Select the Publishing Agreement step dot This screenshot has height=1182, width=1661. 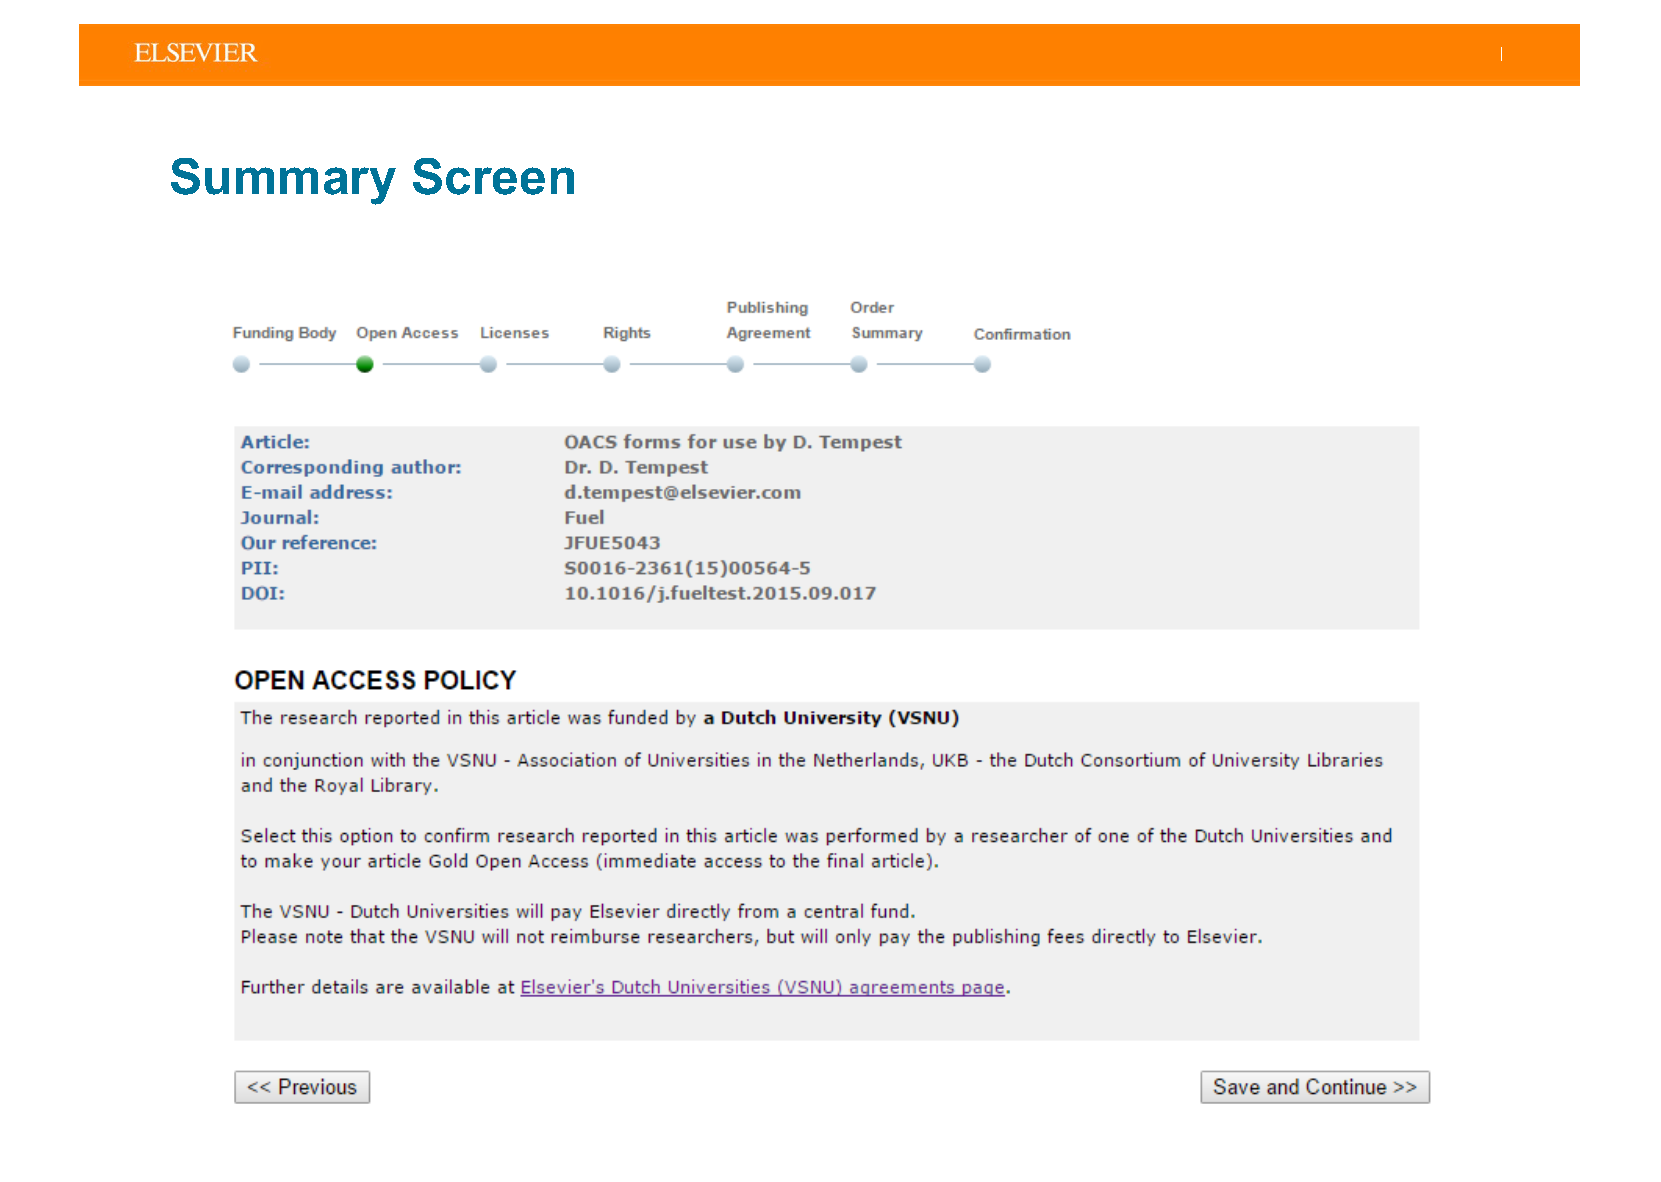click(x=735, y=365)
